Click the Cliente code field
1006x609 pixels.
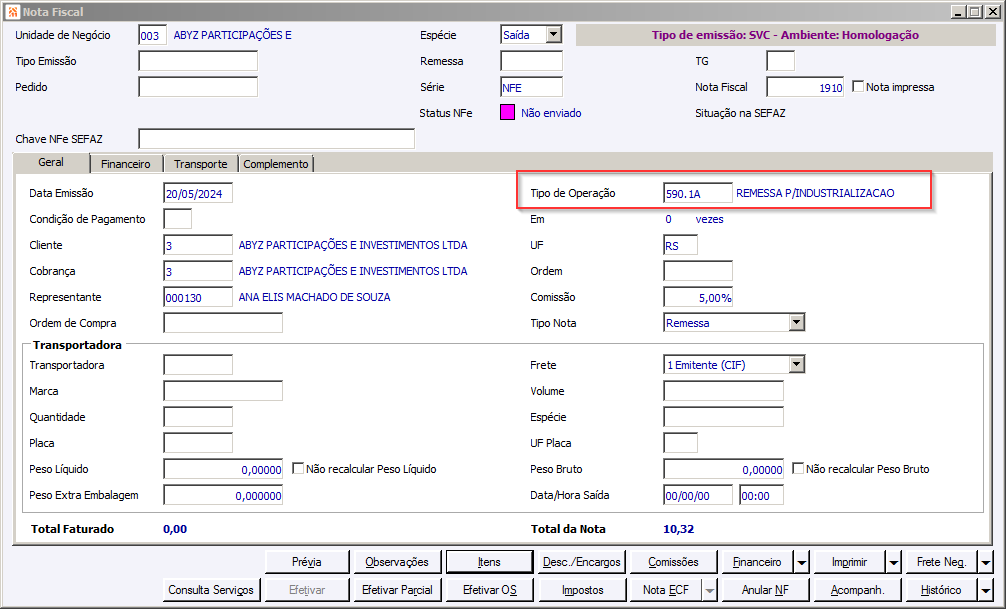[x=198, y=245]
